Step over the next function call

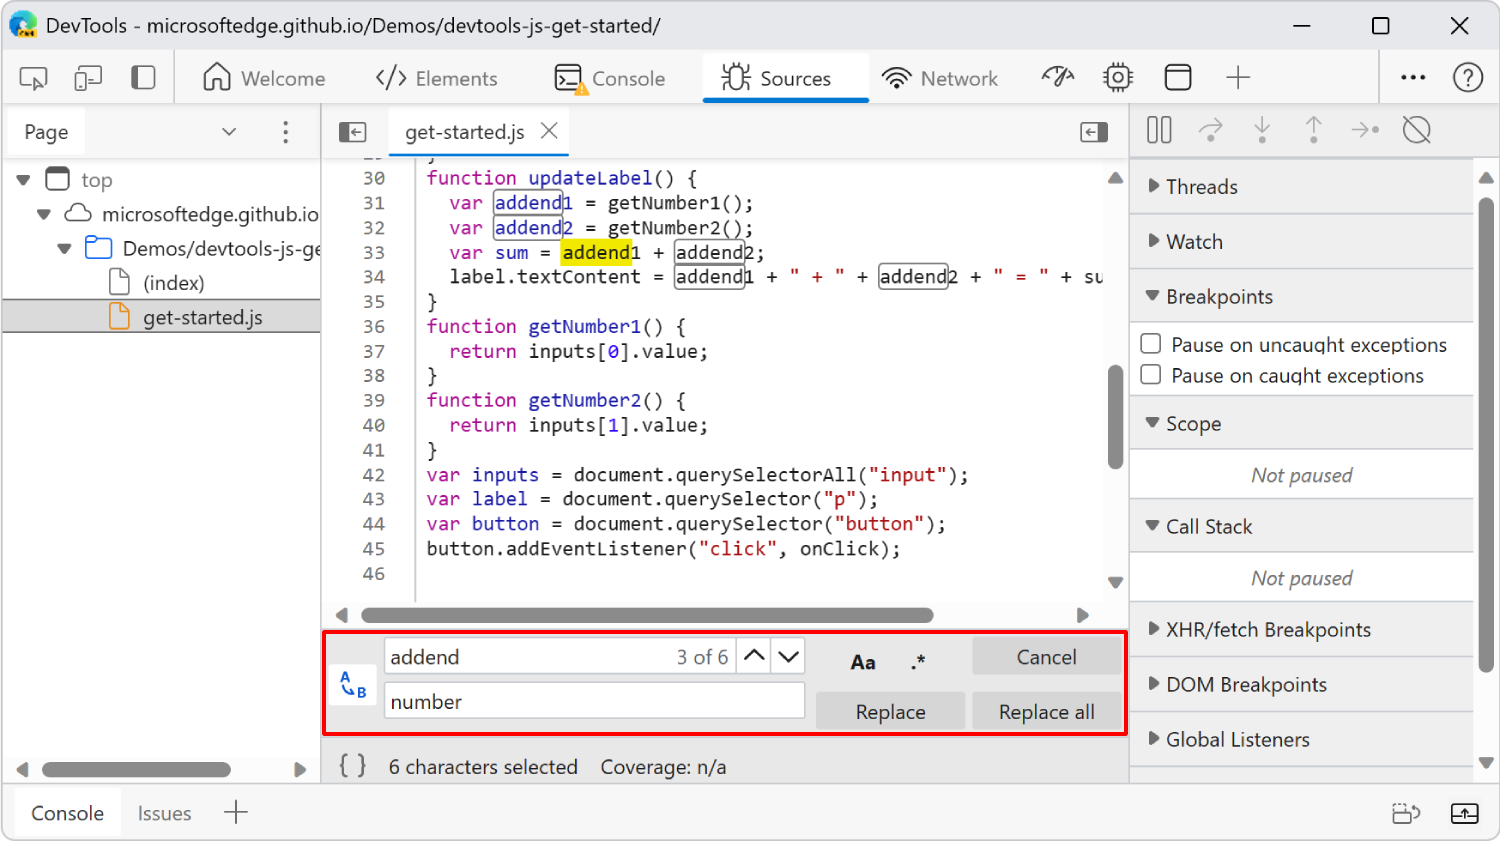coord(1211,130)
